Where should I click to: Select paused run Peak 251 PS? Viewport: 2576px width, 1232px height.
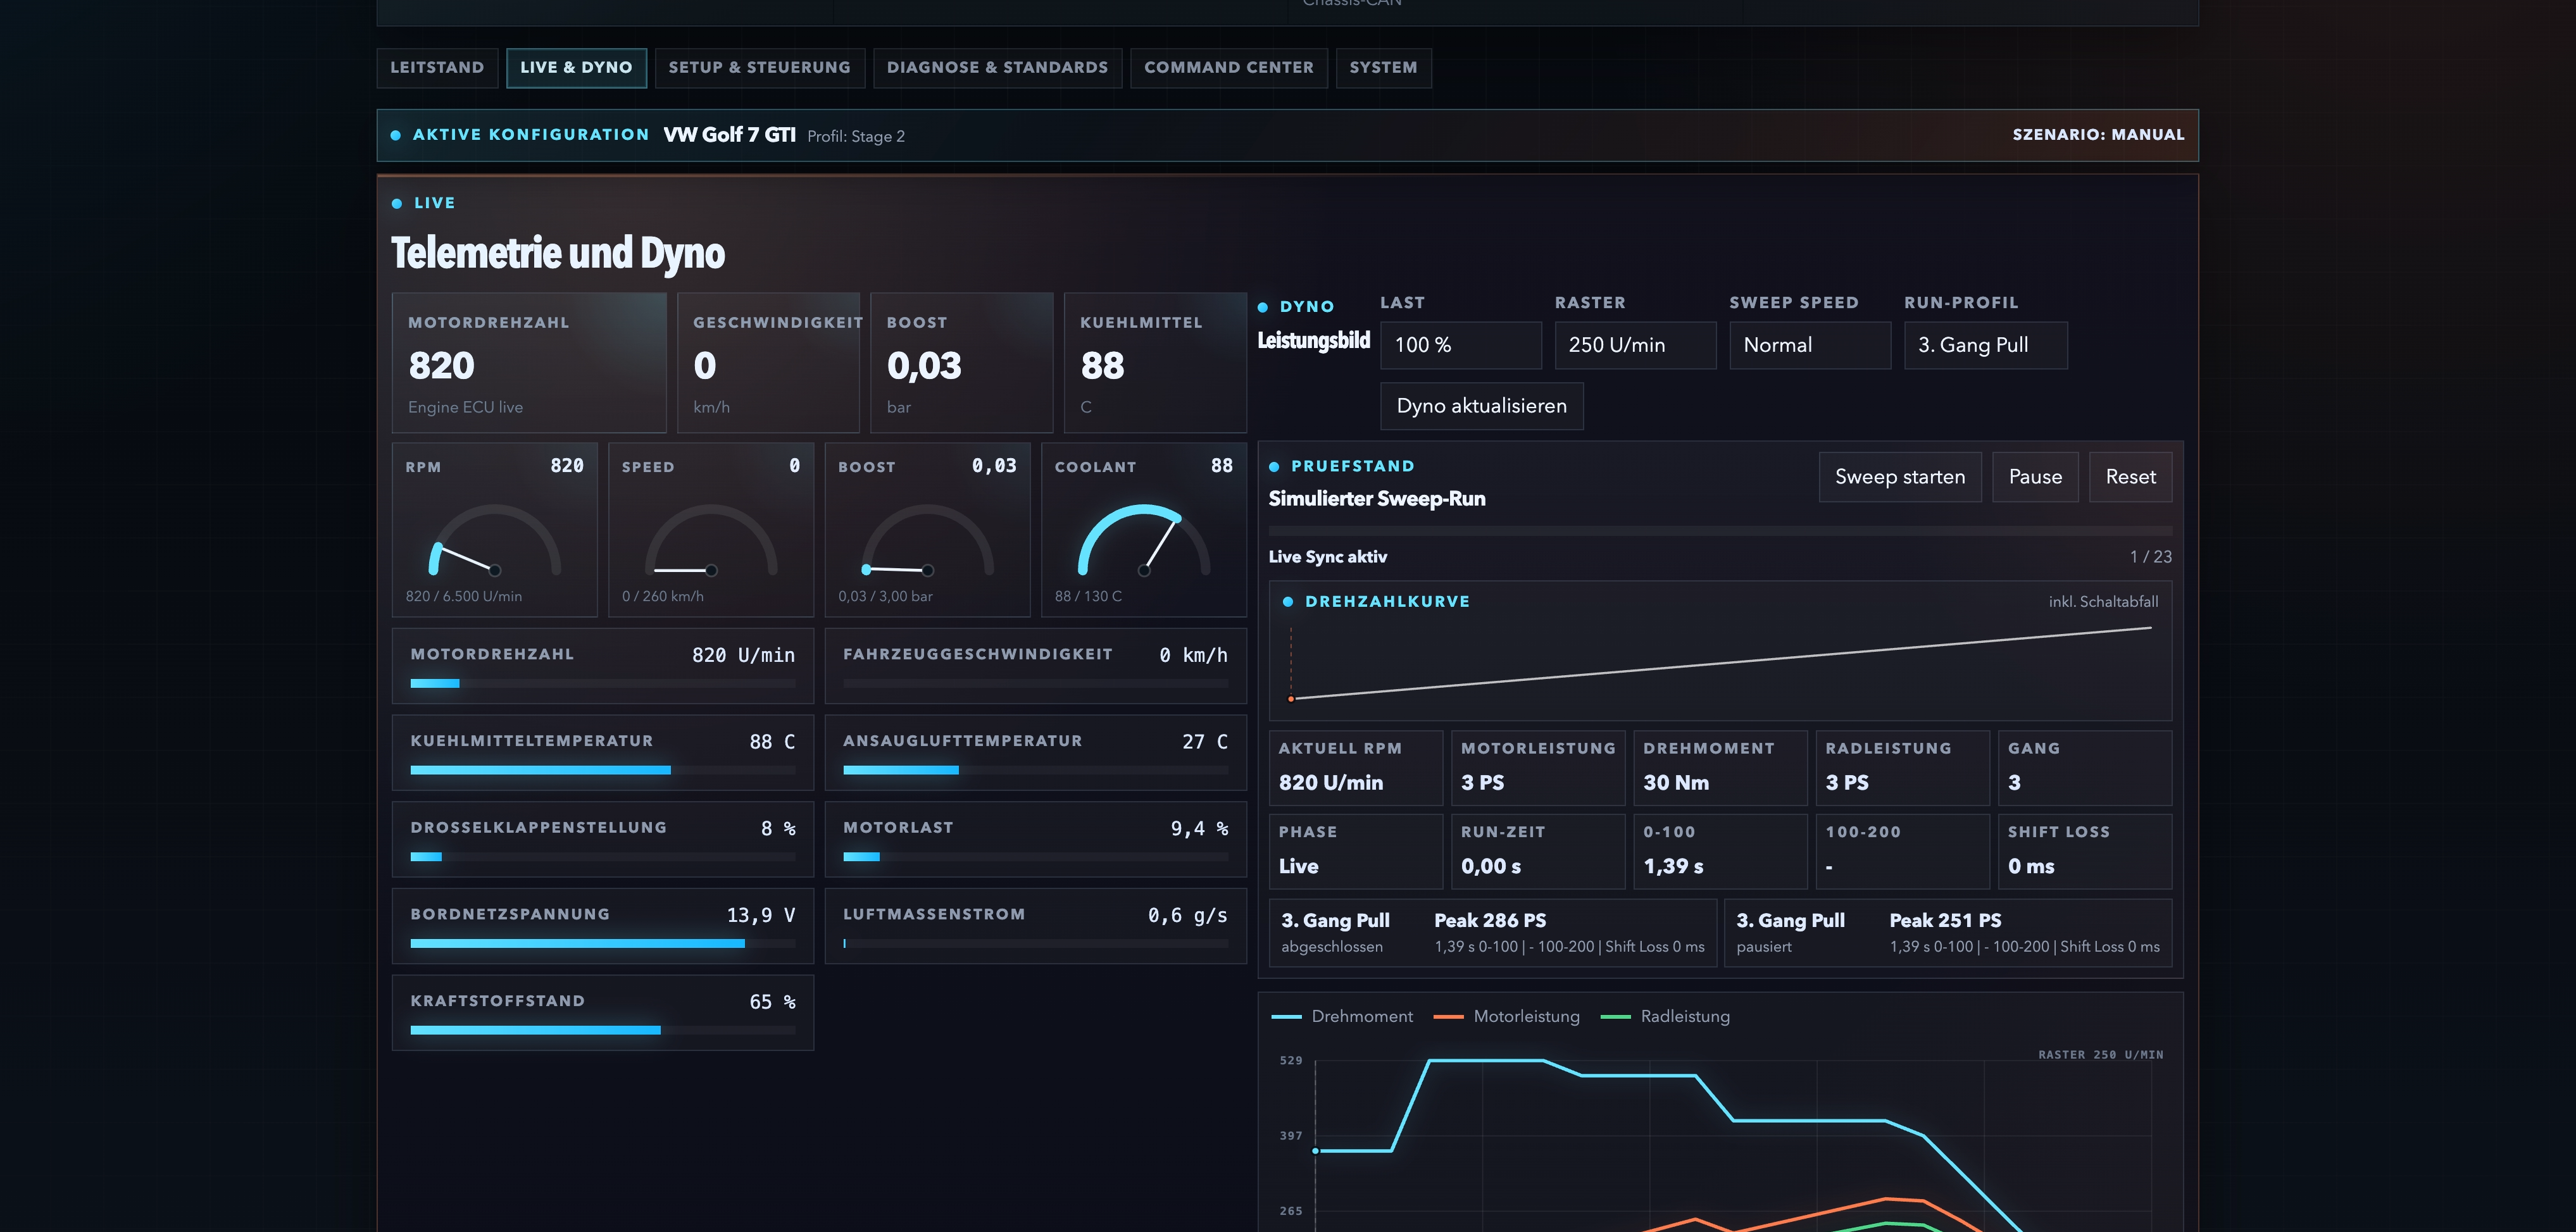1948,933
